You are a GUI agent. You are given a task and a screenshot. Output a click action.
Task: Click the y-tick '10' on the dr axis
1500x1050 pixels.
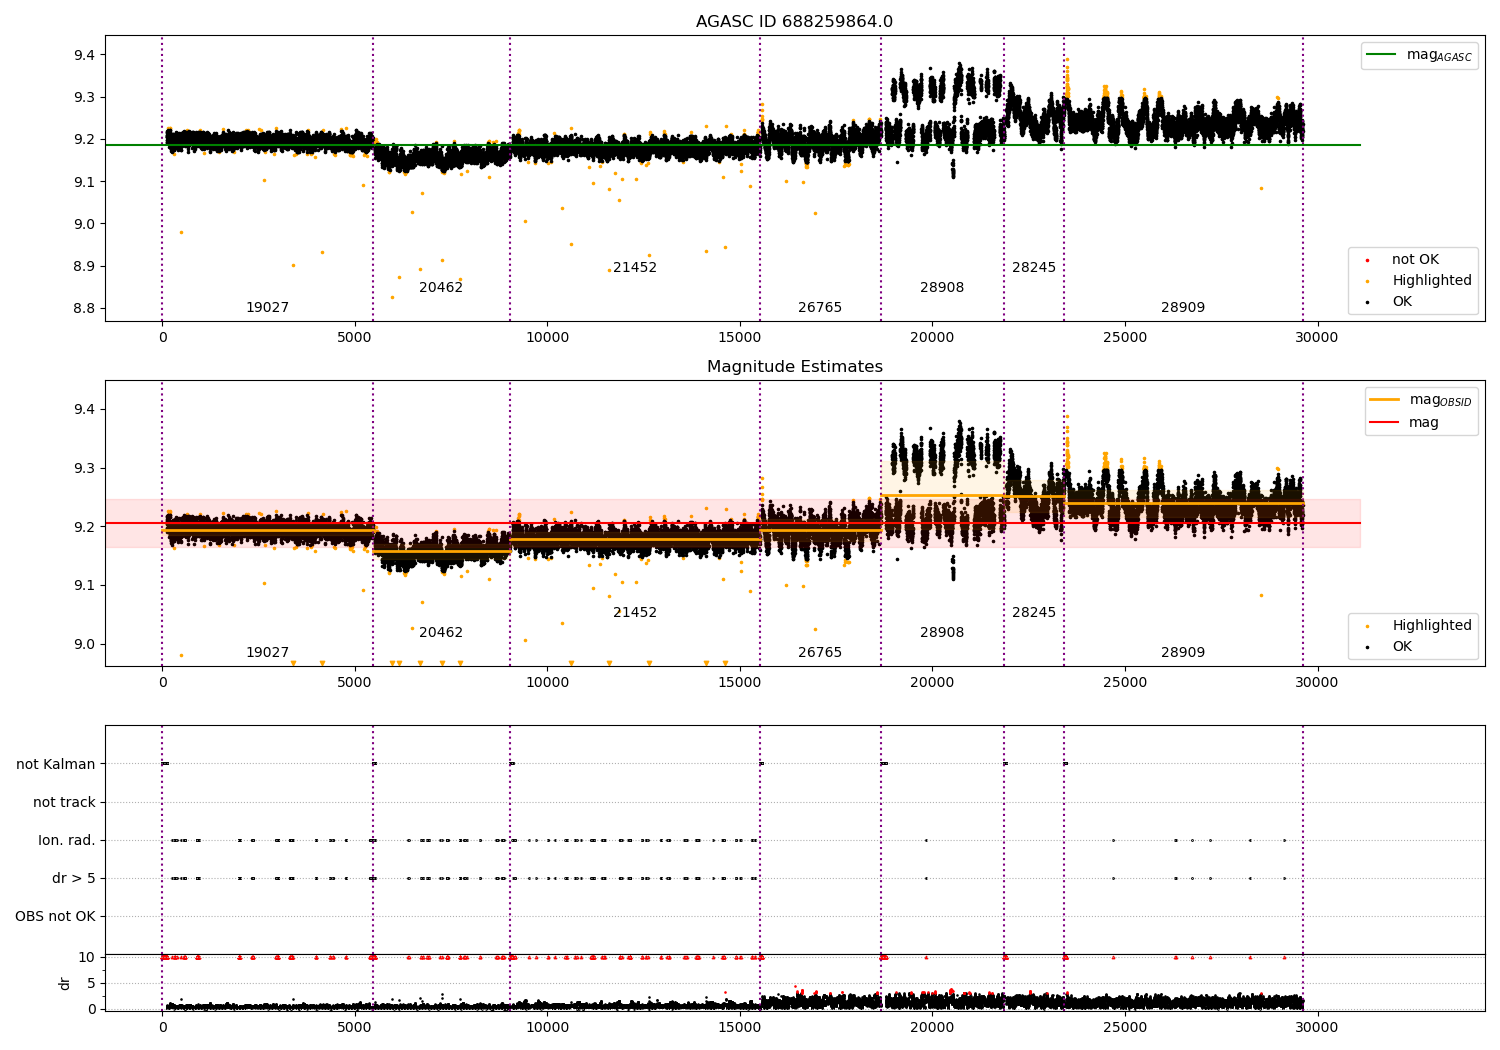click(88, 958)
